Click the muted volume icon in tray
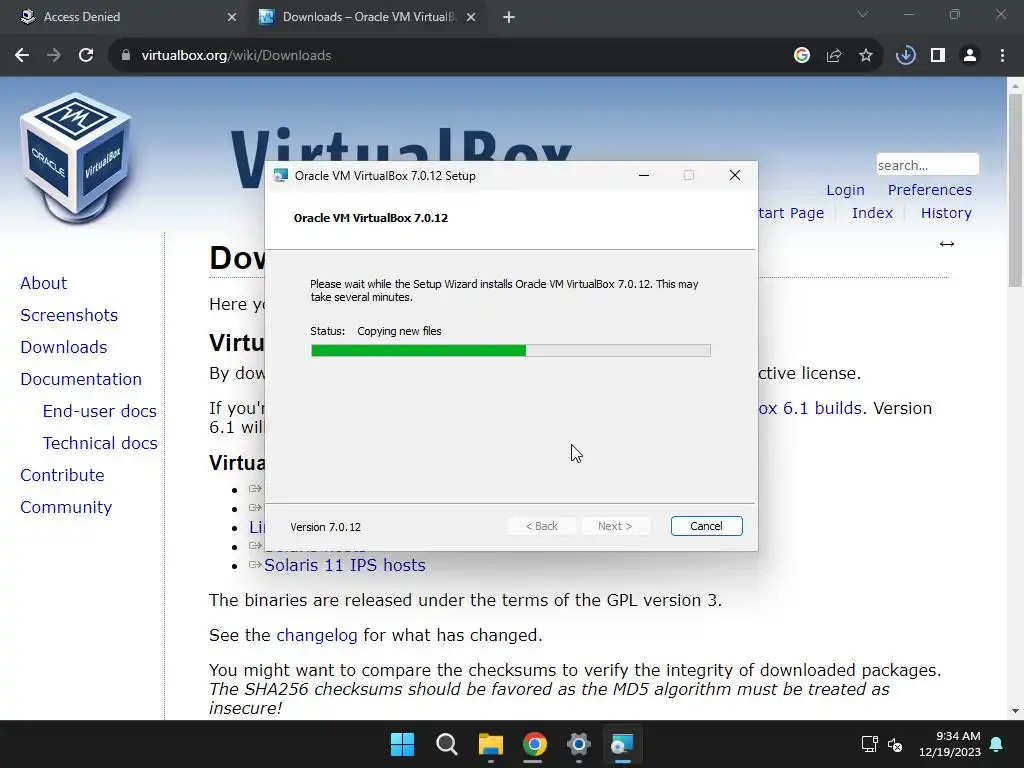 point(895,744)
